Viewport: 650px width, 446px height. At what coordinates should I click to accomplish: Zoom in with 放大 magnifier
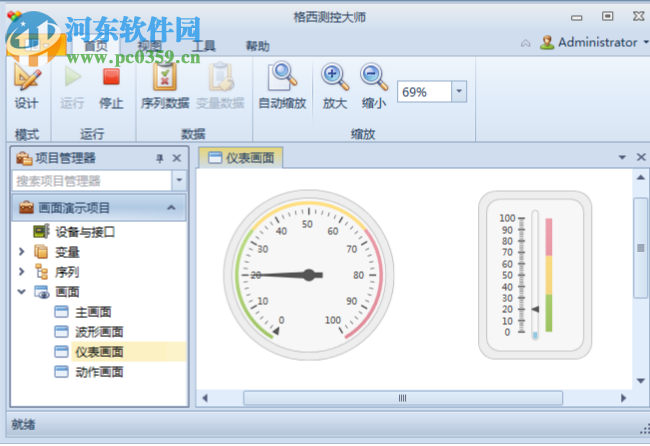click(335, 87)
